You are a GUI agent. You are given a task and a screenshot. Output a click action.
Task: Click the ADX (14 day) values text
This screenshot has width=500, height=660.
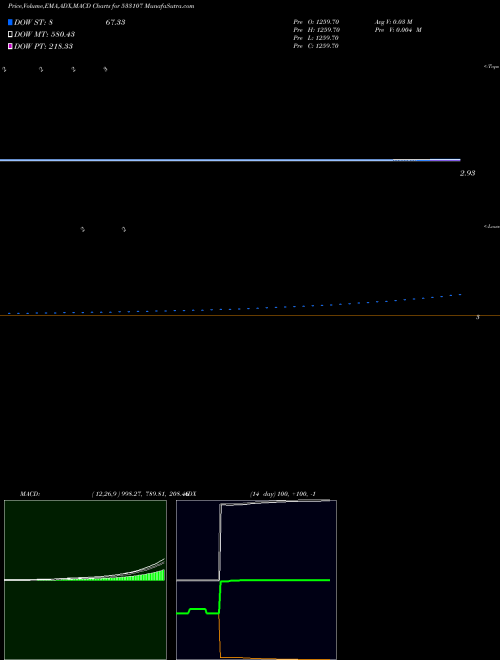[283, 494]
